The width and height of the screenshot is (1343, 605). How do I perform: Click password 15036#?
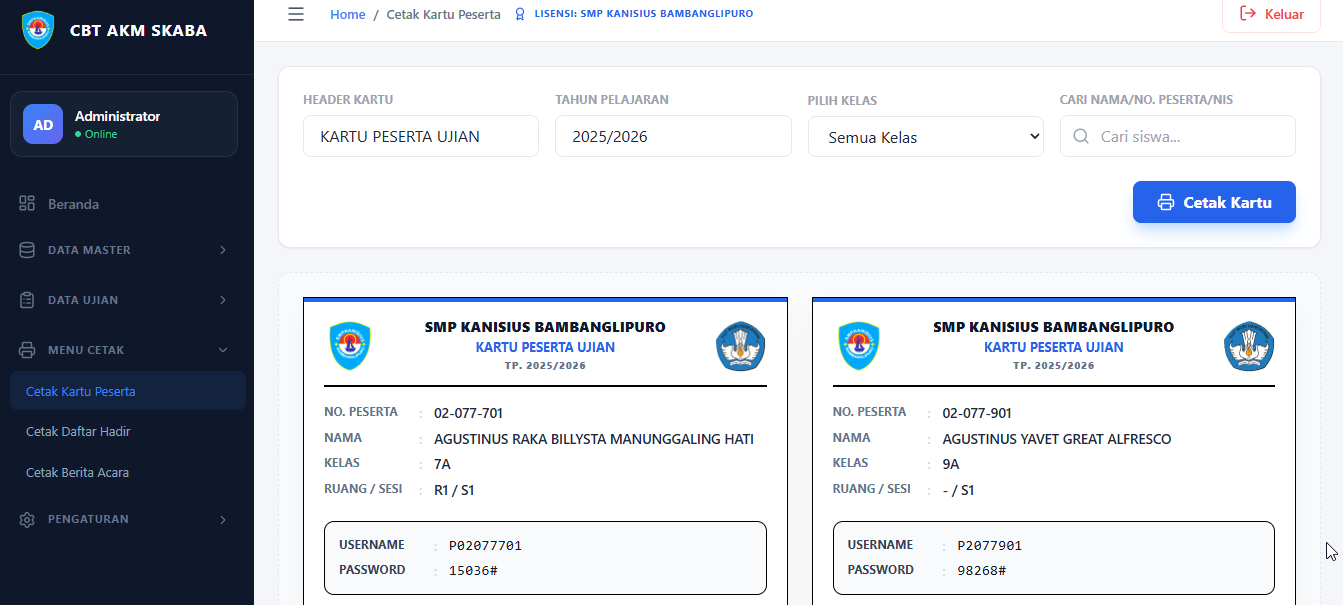[x=473, y=570]
